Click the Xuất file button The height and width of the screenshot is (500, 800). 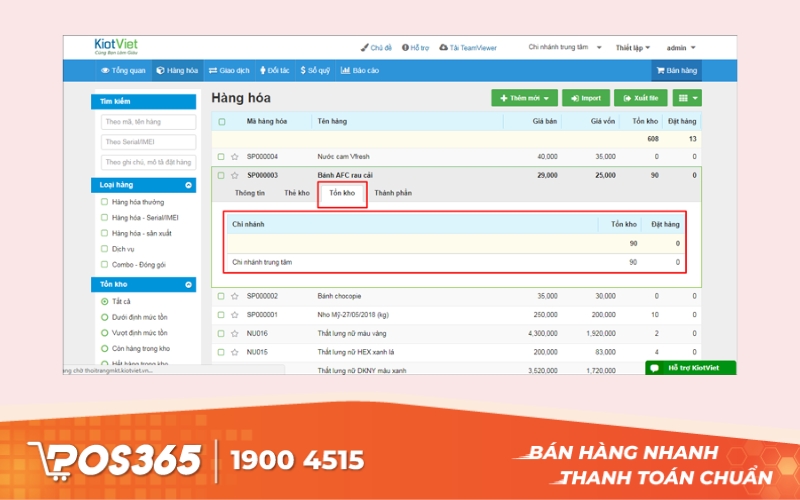(x=641, y=98)
